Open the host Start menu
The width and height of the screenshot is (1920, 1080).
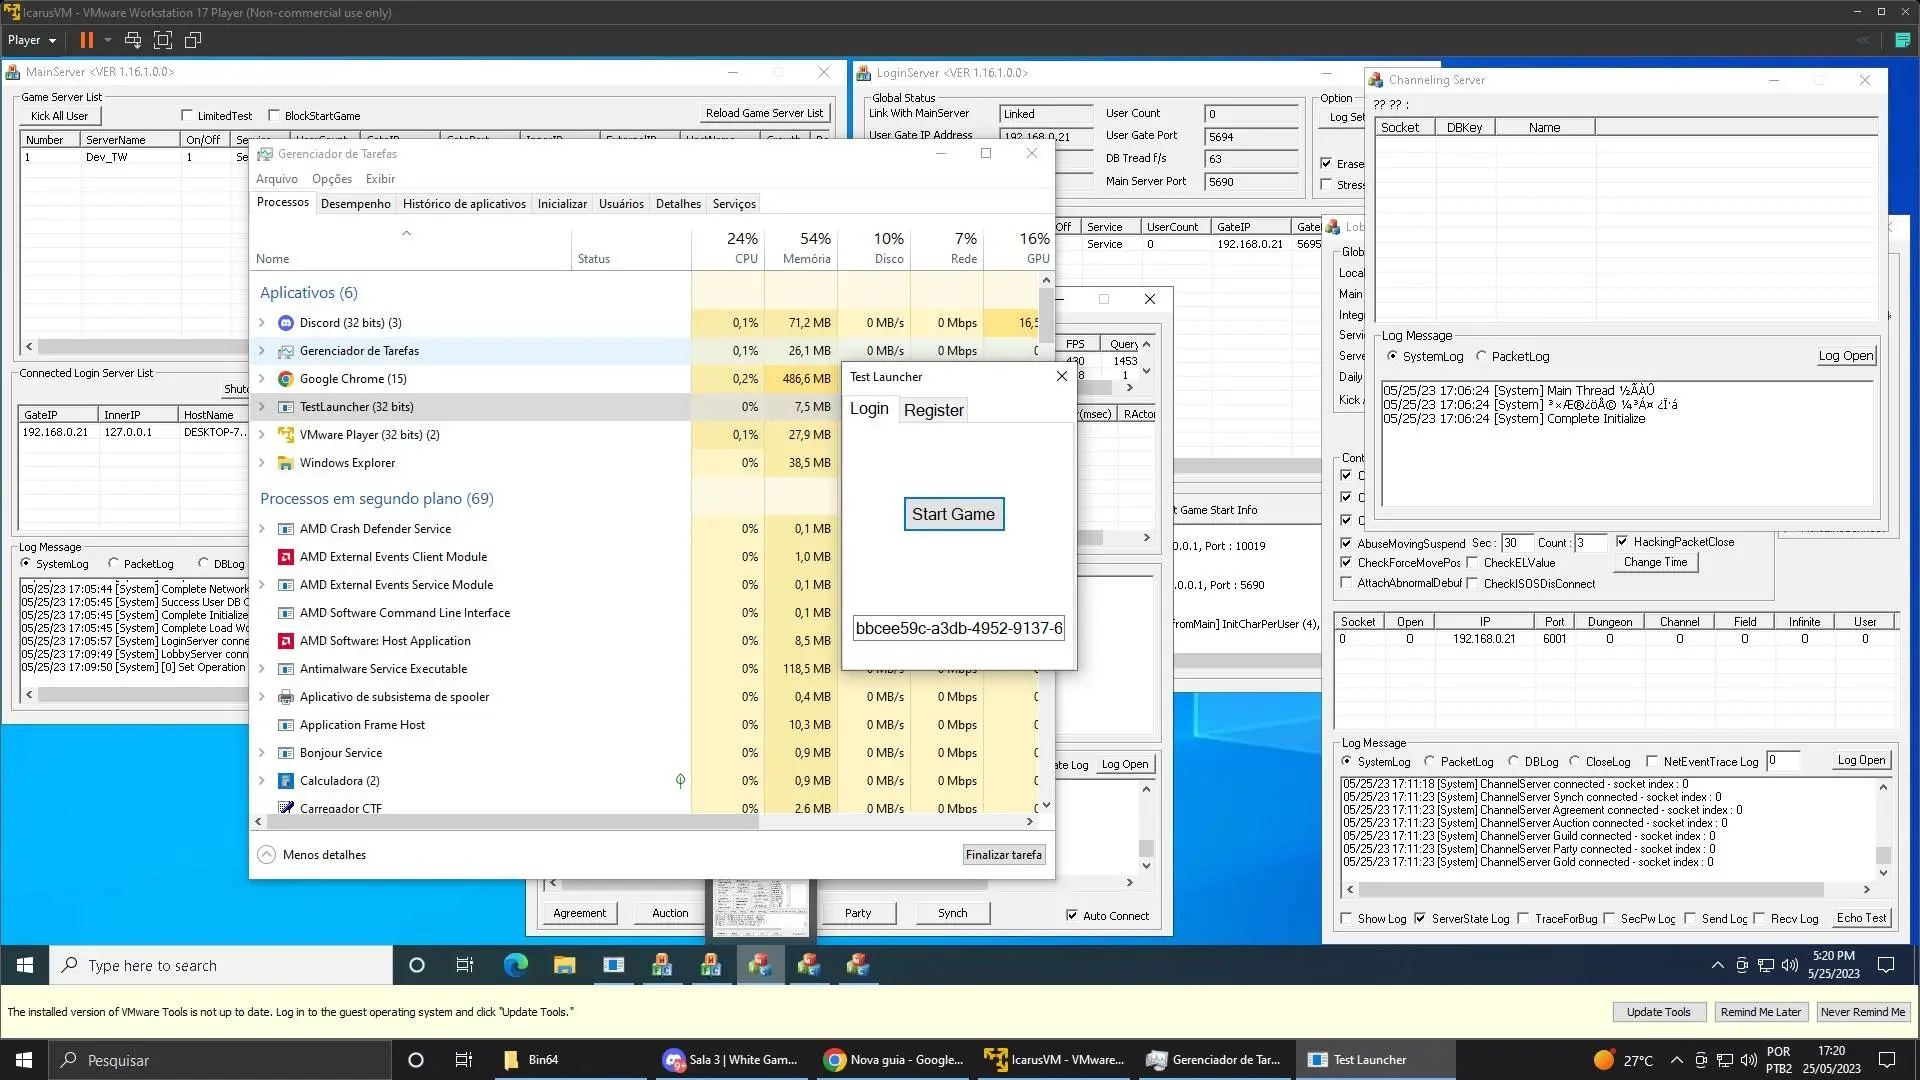pos(24,1060)
